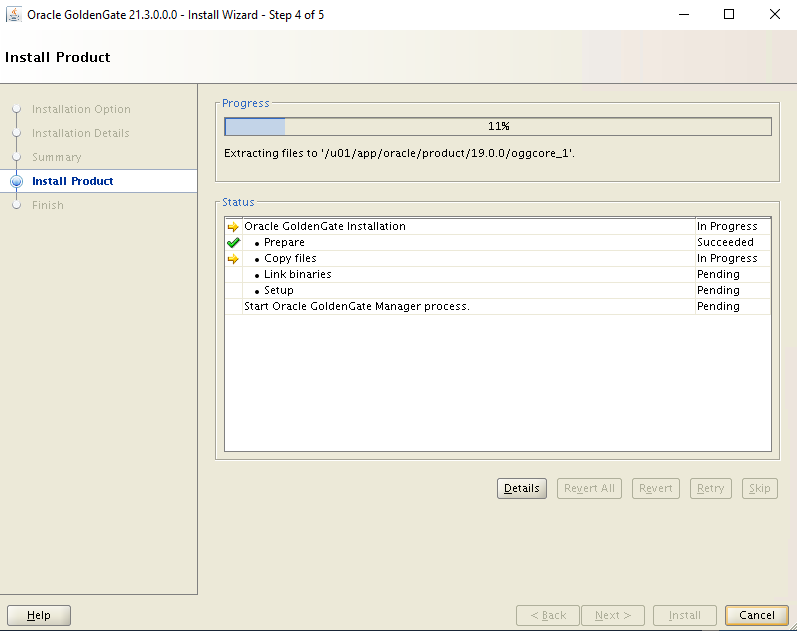Click the green checkmark icon beside Prepare
Screen dimensions: 797x631
(x=233, y=243)
